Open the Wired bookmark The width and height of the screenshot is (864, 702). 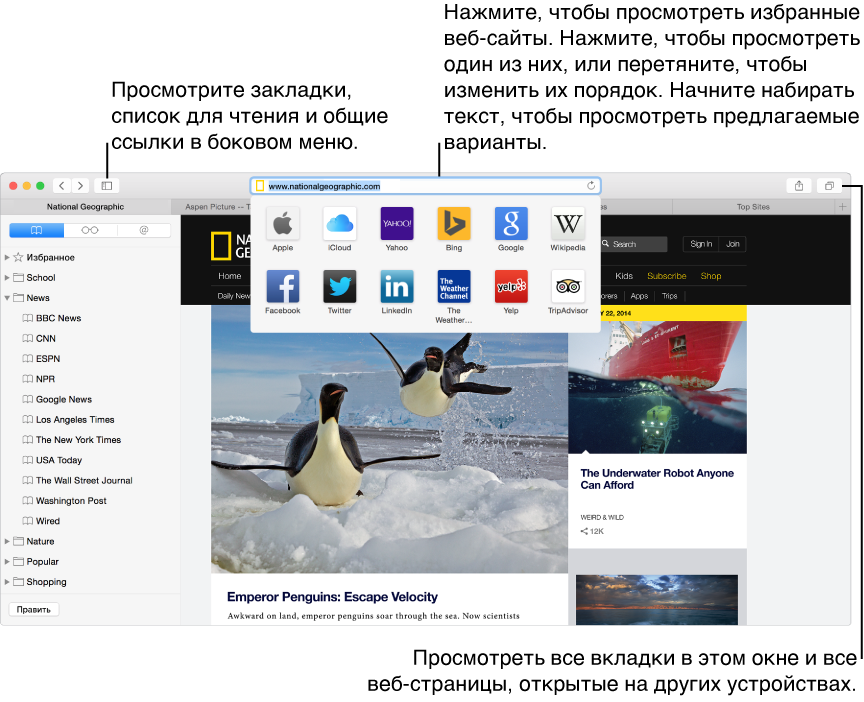(x=41, y=521)
